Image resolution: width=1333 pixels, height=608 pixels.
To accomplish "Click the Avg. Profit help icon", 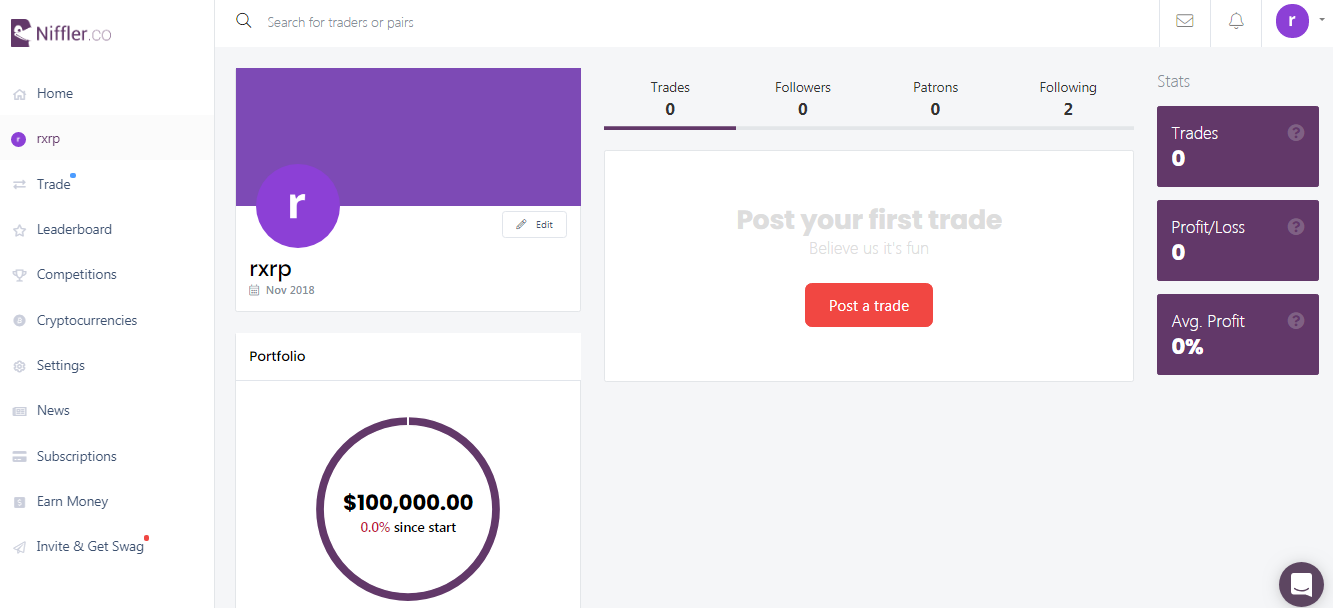I will [x=1296, y=321].
